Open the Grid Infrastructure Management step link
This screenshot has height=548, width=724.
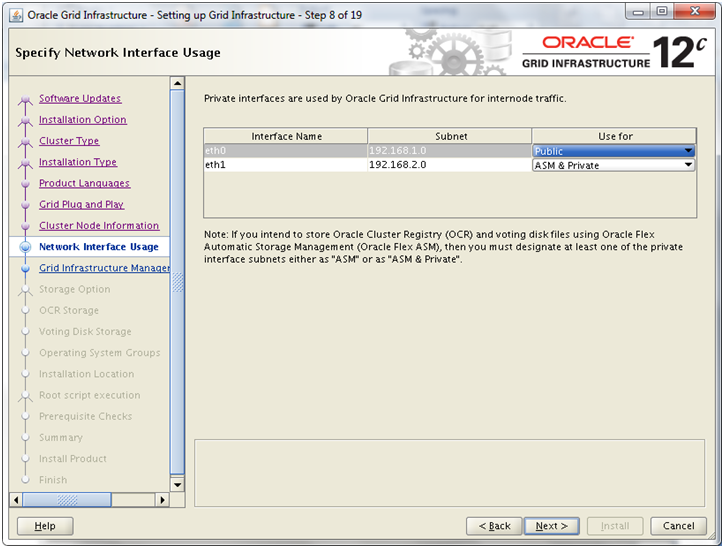(104, 268)
